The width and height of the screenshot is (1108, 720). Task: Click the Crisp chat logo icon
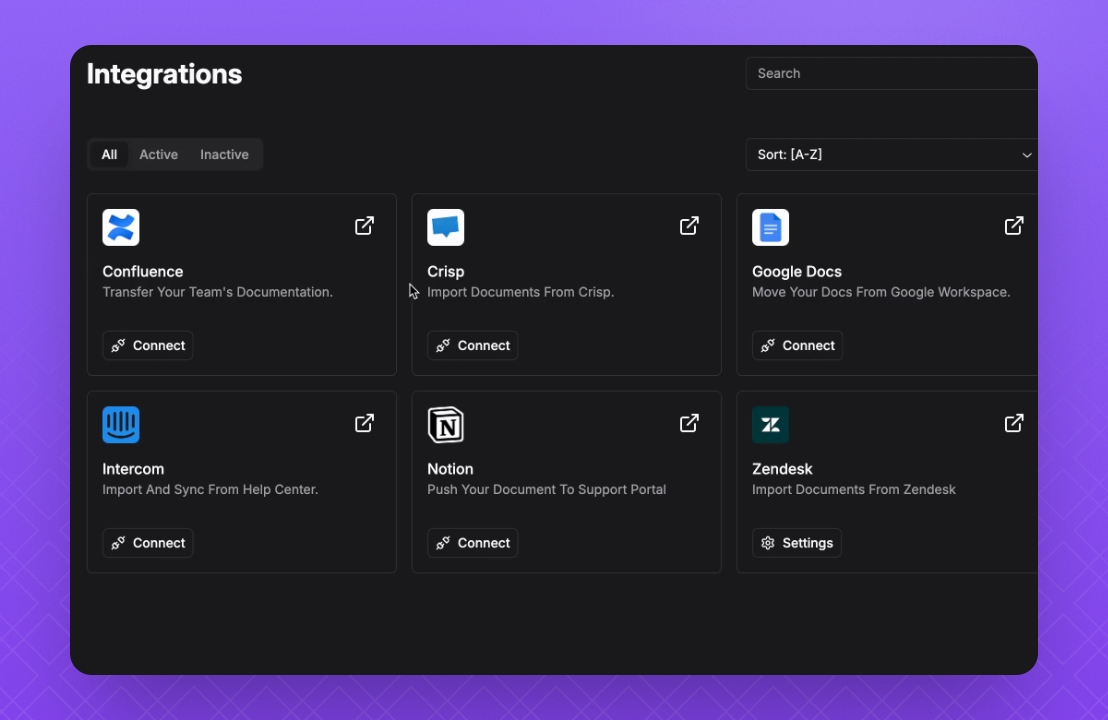coord(445,228)
